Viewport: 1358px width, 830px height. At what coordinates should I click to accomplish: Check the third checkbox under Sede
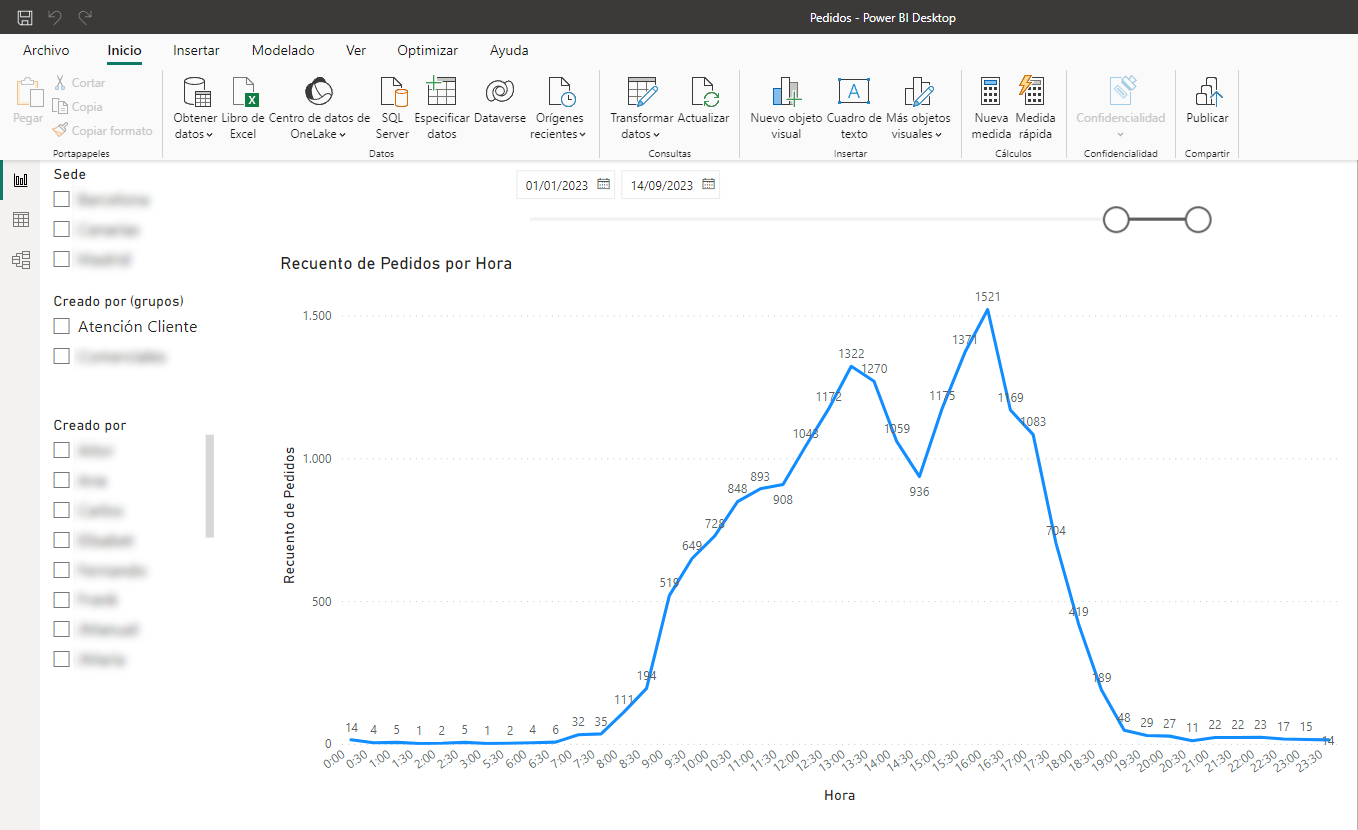coord(62,259)
